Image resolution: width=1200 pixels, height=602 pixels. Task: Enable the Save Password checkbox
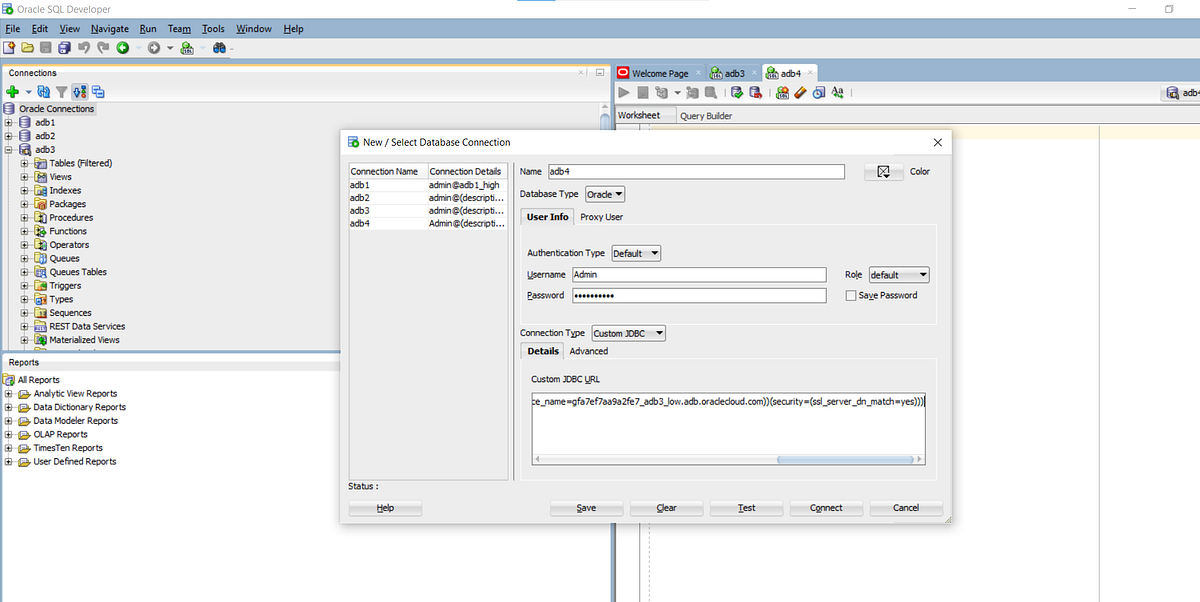pyautogui.click(x=851, y=294)
